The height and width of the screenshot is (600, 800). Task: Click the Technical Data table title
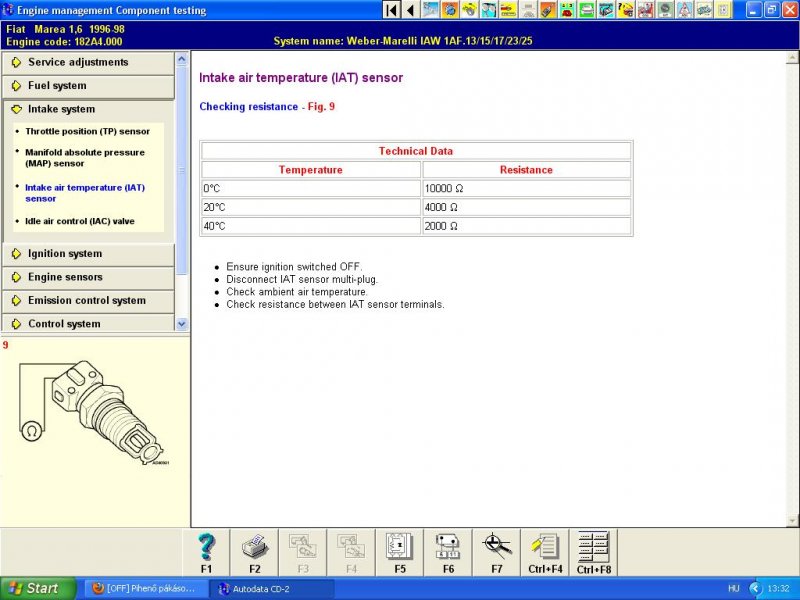pyautogui.click(x=416, y=151)
